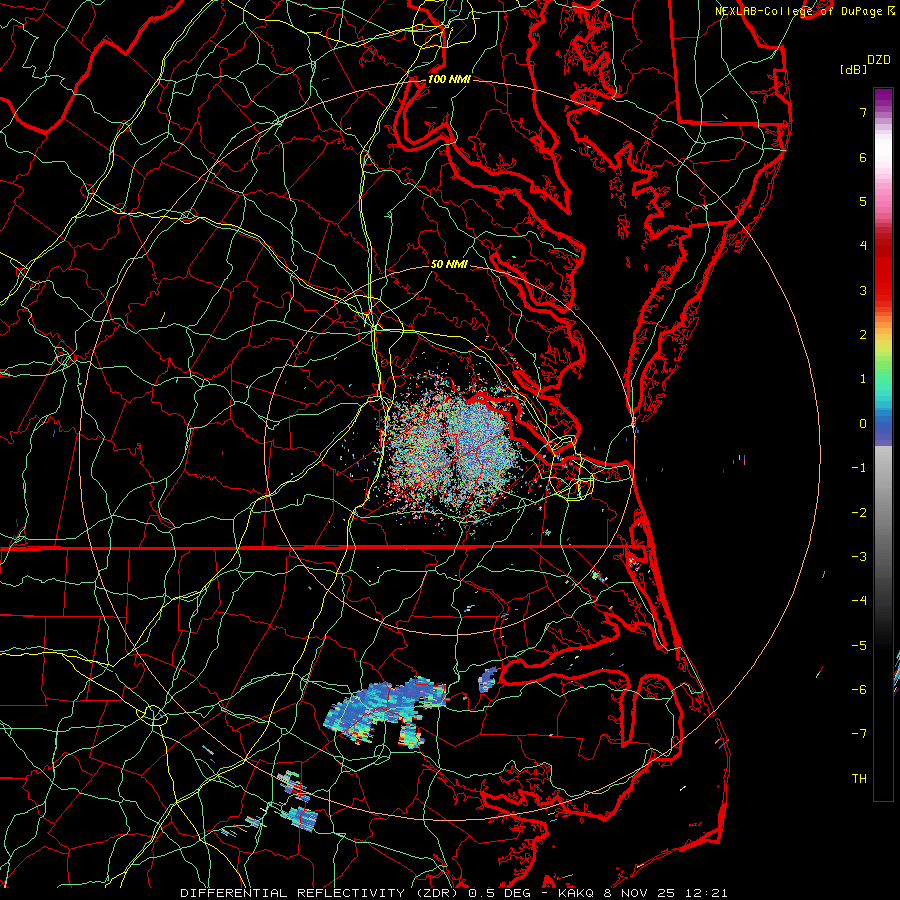Click the ZDR color scale bar
Image resolution: width=900 pixels, height=900 pixels.
click(883, 444)
